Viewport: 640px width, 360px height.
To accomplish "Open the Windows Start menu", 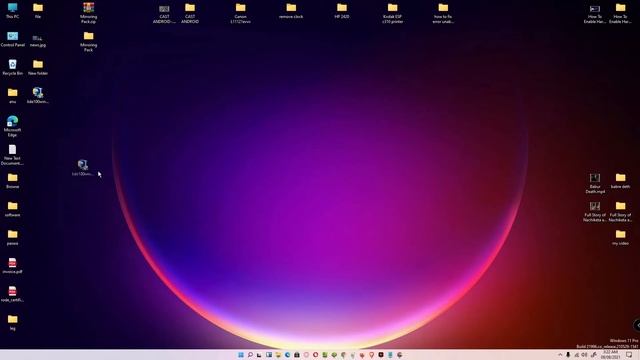I will click(x=241, y=355).
